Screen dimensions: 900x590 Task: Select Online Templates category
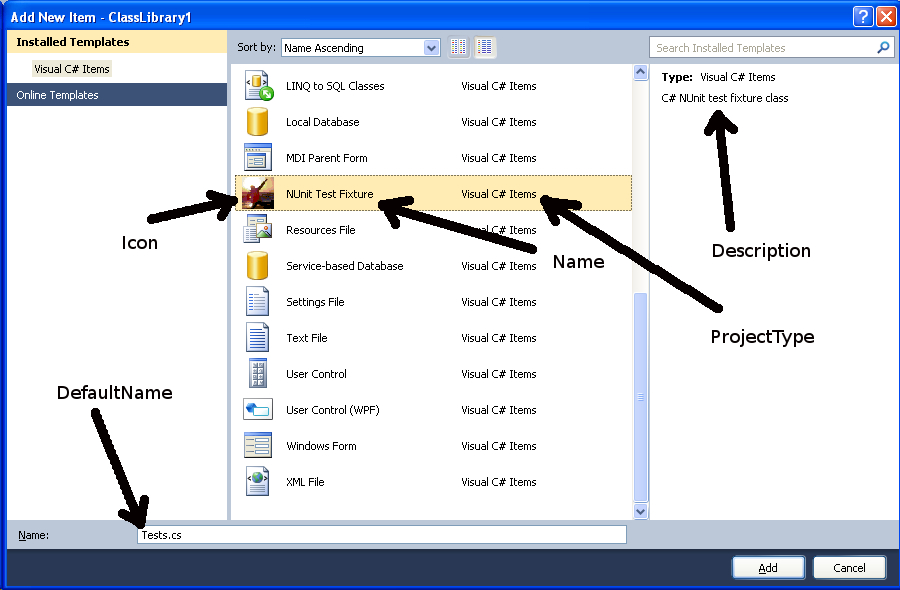117,95
